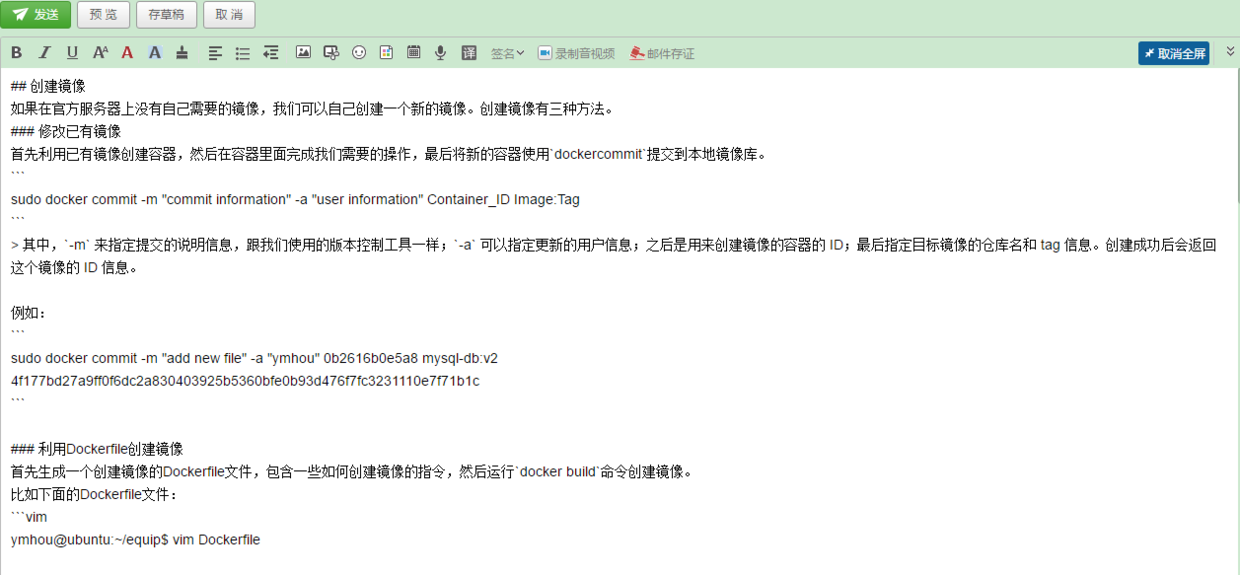Toggle italic formatting
The image size is (1240, 575).
pos(44,53)
